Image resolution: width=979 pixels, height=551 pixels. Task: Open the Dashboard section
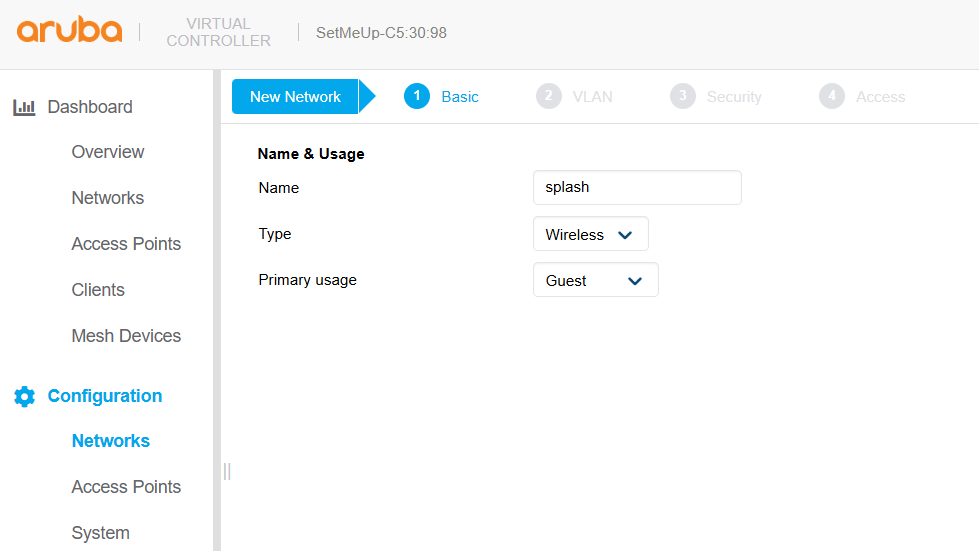(90, 107)
